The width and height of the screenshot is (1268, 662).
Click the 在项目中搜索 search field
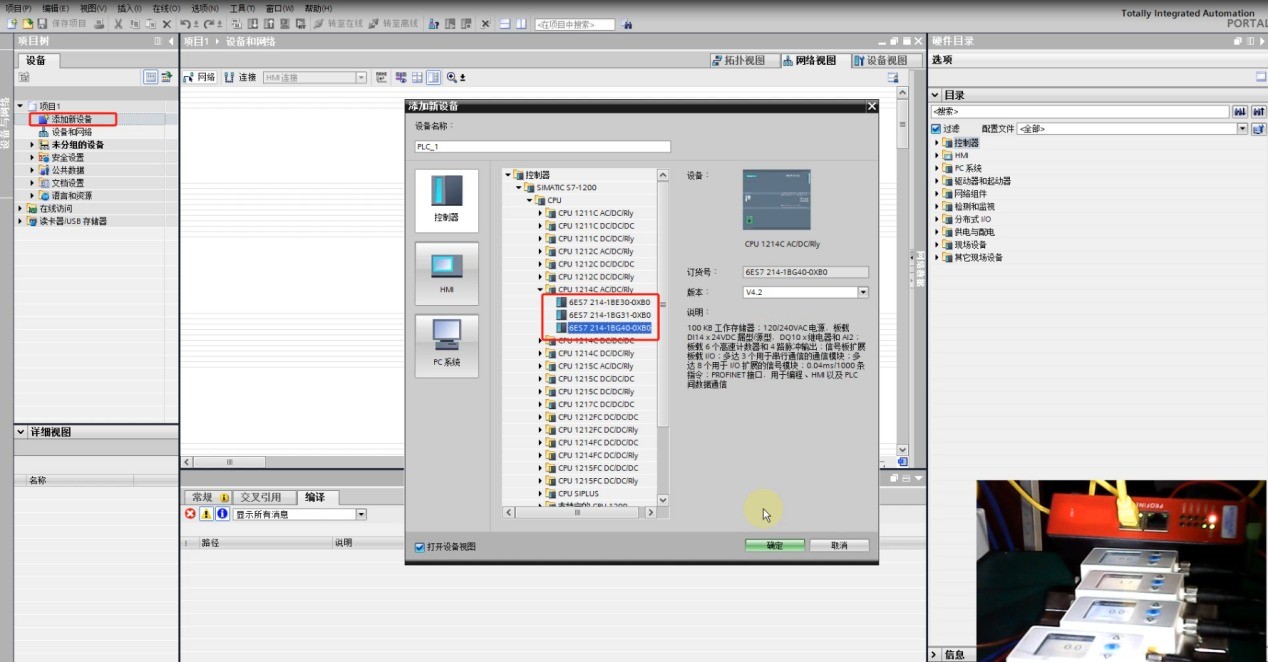point(577,23)
